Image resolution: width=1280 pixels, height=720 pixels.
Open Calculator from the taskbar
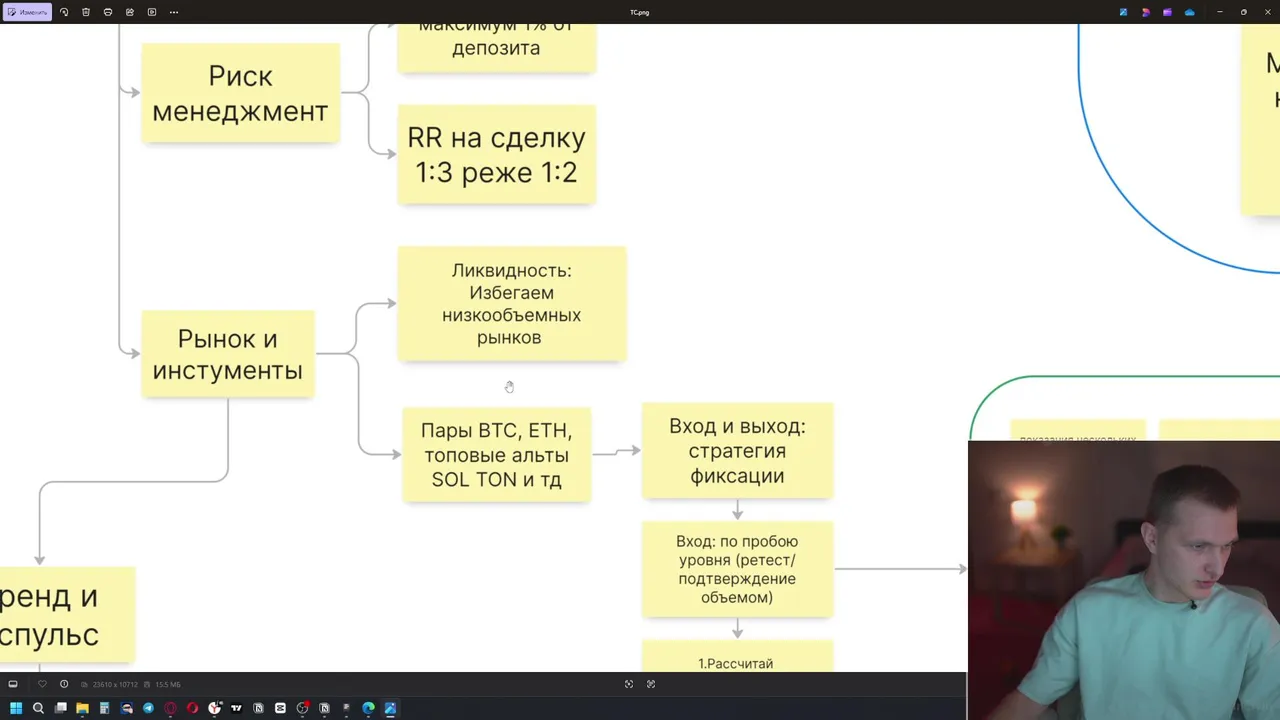(x=104, y=708)
